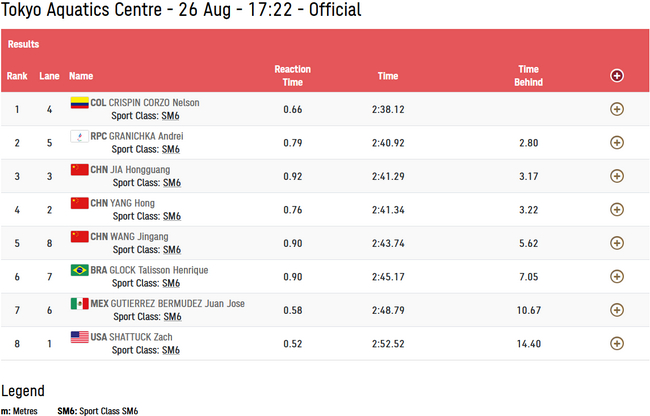Screen dimensions: 650x416
Task: Open athlete GUTIERREZ BERMUDEZ Juan Jose
Action: [x=177, y=304]
